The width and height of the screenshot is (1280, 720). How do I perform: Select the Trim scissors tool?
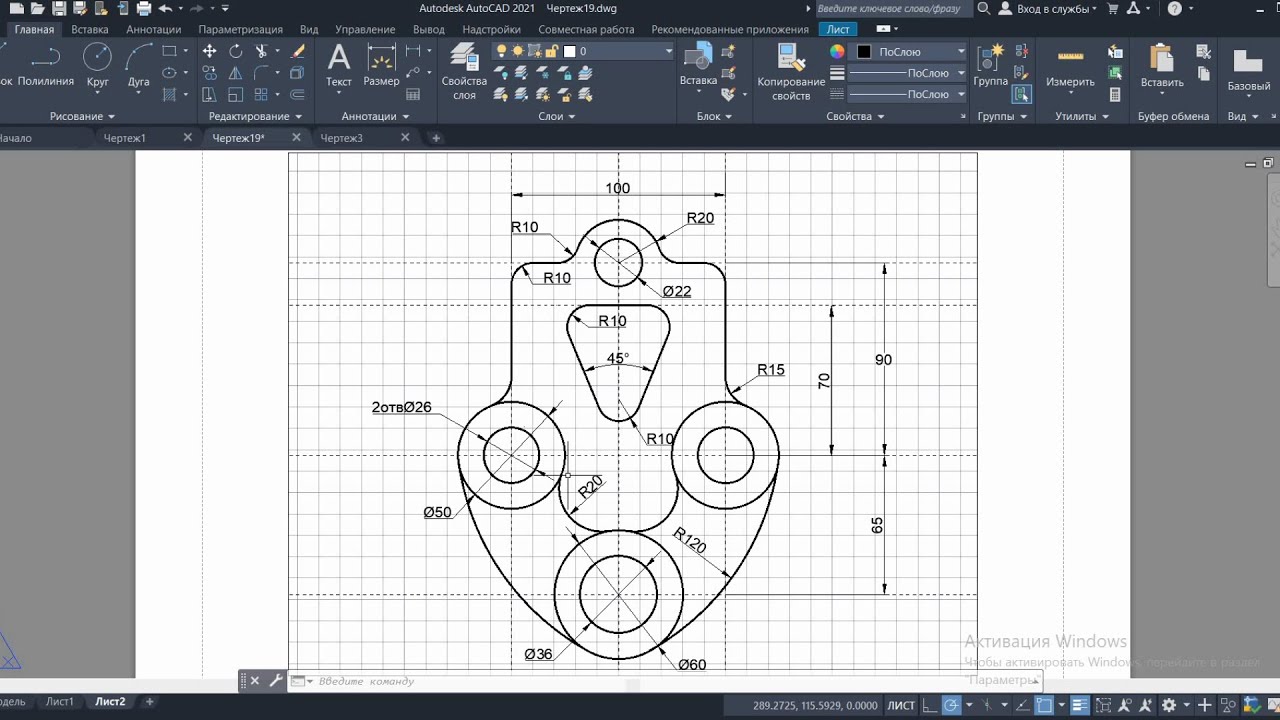(x=262, y=51)
